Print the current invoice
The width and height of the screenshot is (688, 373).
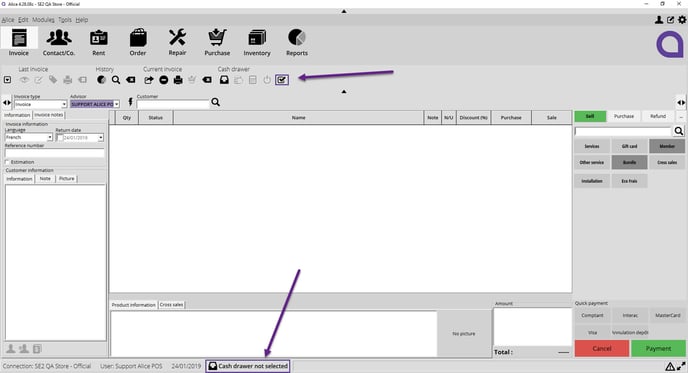[x=178, y=80]
